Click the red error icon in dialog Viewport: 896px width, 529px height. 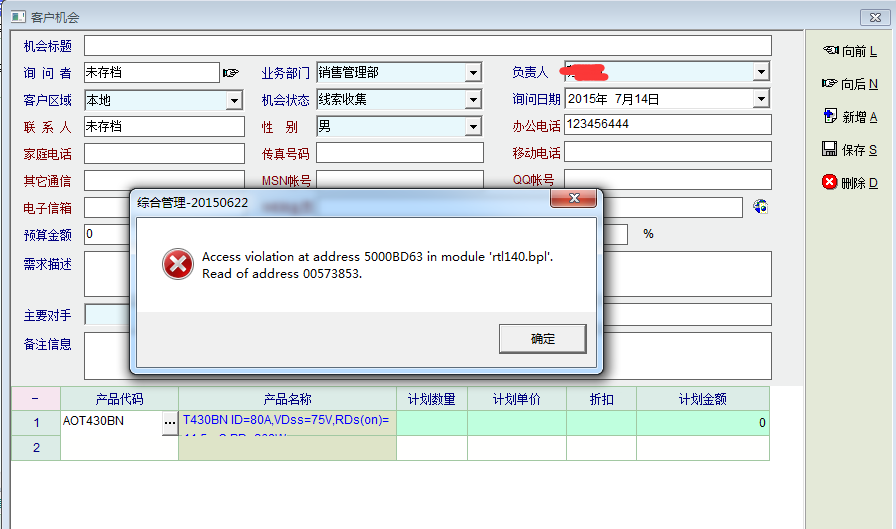tap(178, 265)
